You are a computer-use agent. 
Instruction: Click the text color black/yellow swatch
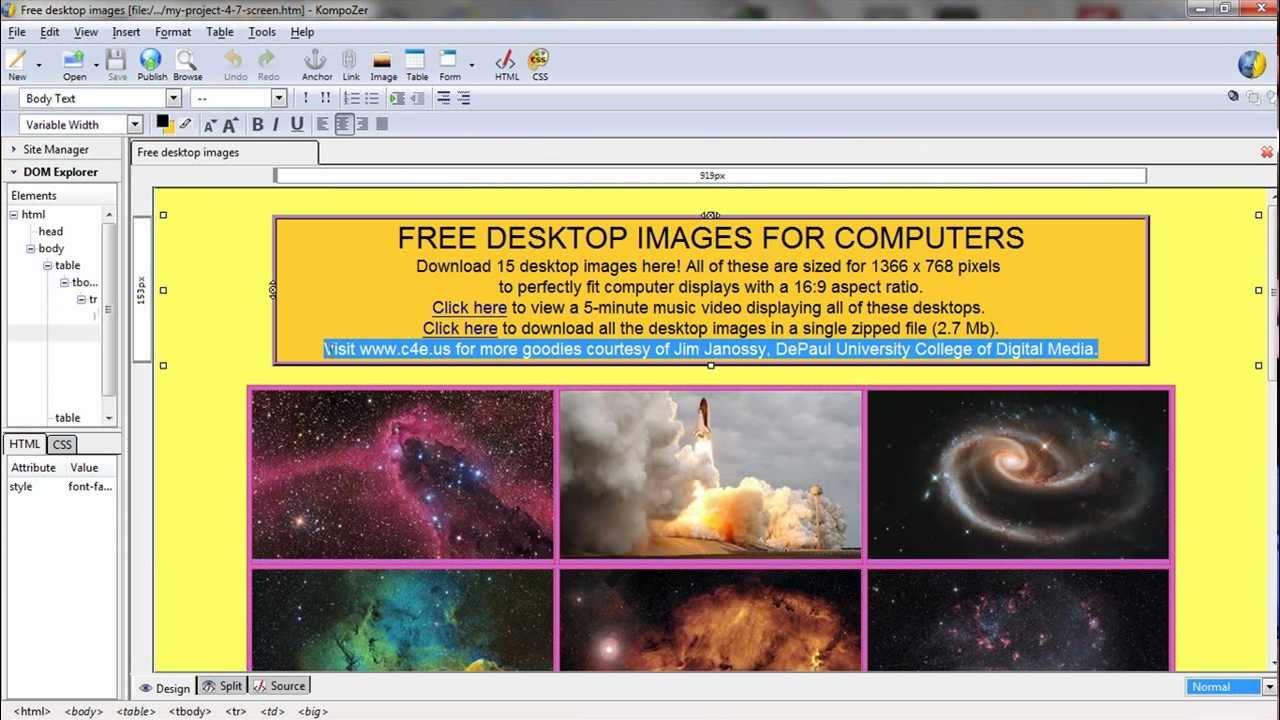pyautogui.click(x=165, y=124)
